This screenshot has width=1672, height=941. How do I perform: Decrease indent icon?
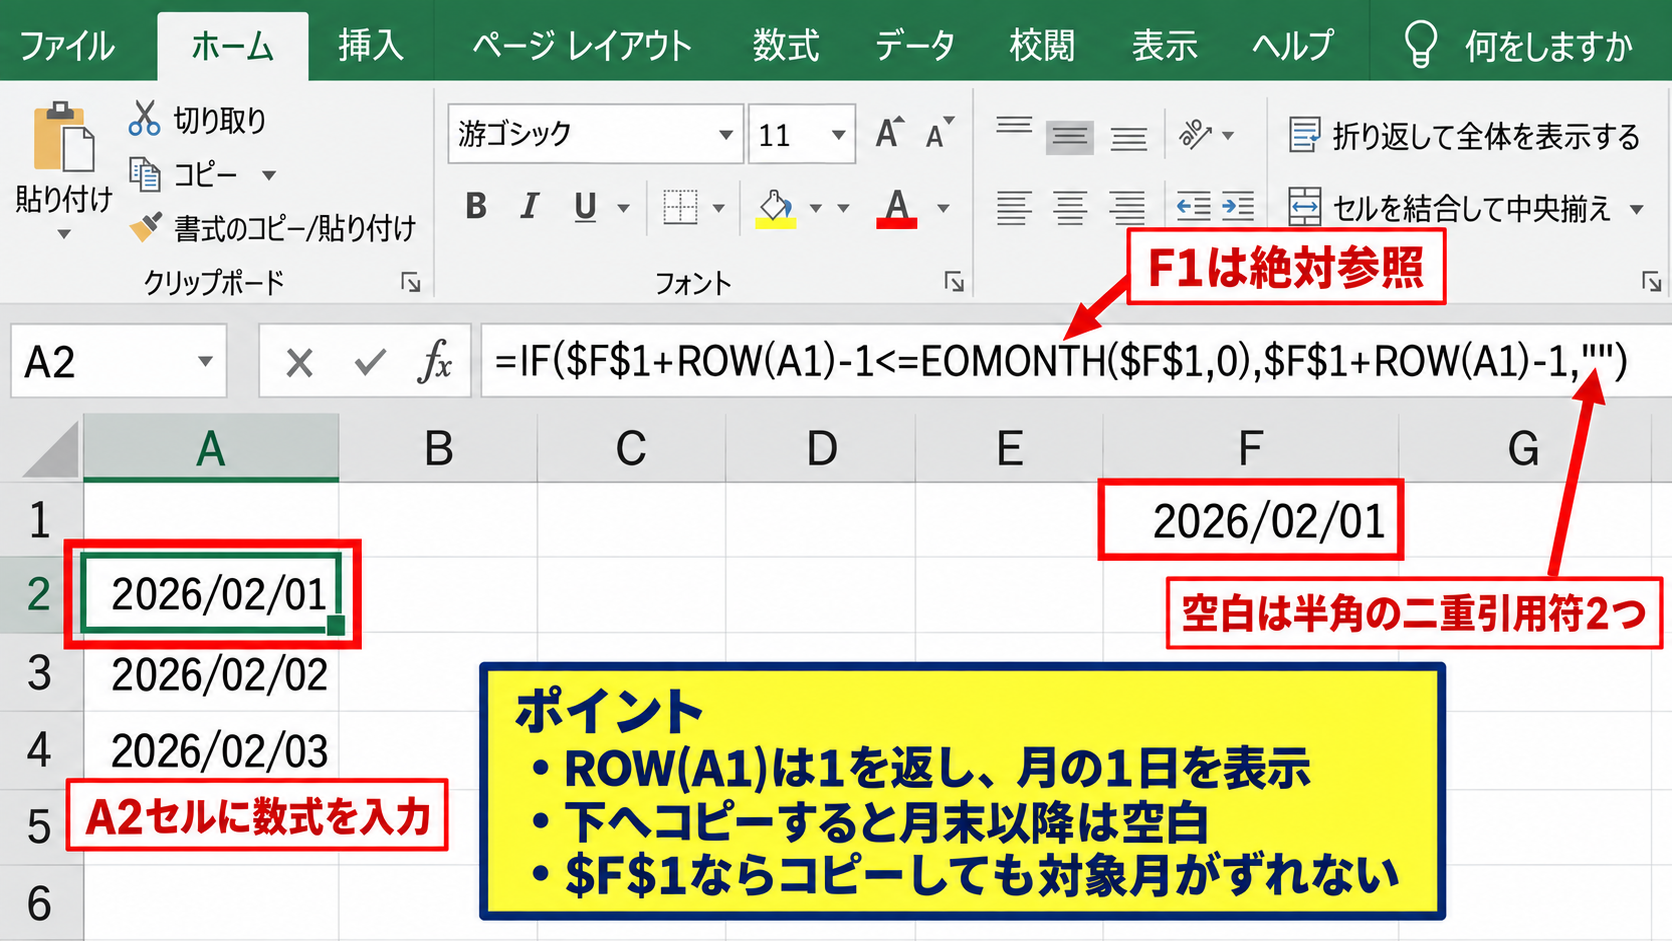pyautogui.click(x=1192, y=207)
